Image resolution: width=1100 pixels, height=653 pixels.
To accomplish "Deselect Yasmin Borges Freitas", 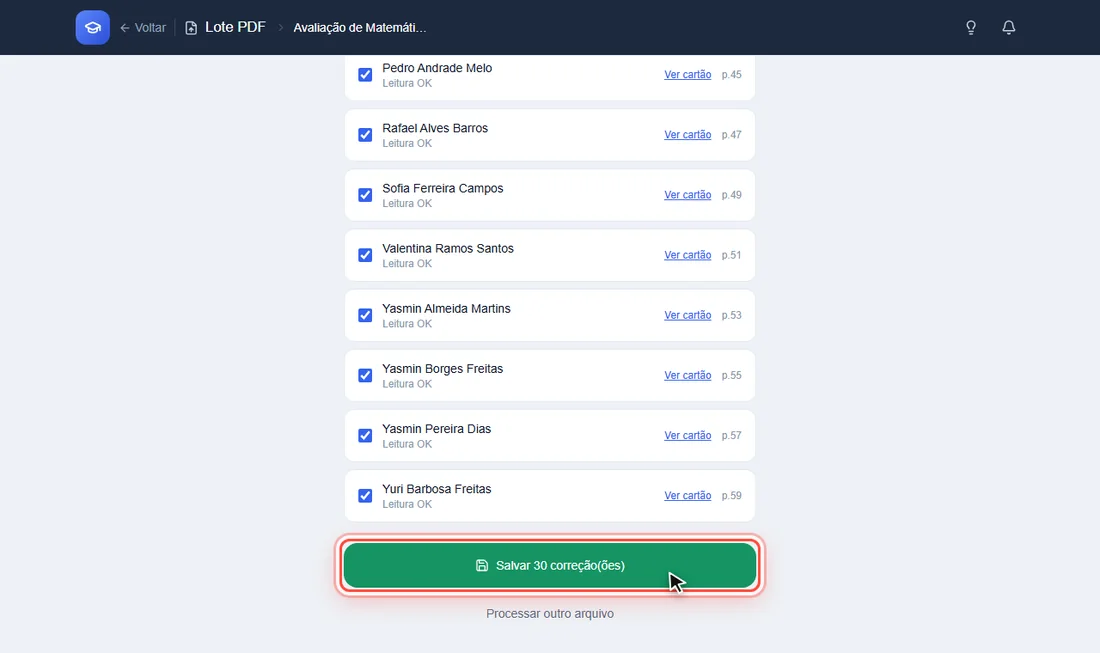I will click(365, 375).
